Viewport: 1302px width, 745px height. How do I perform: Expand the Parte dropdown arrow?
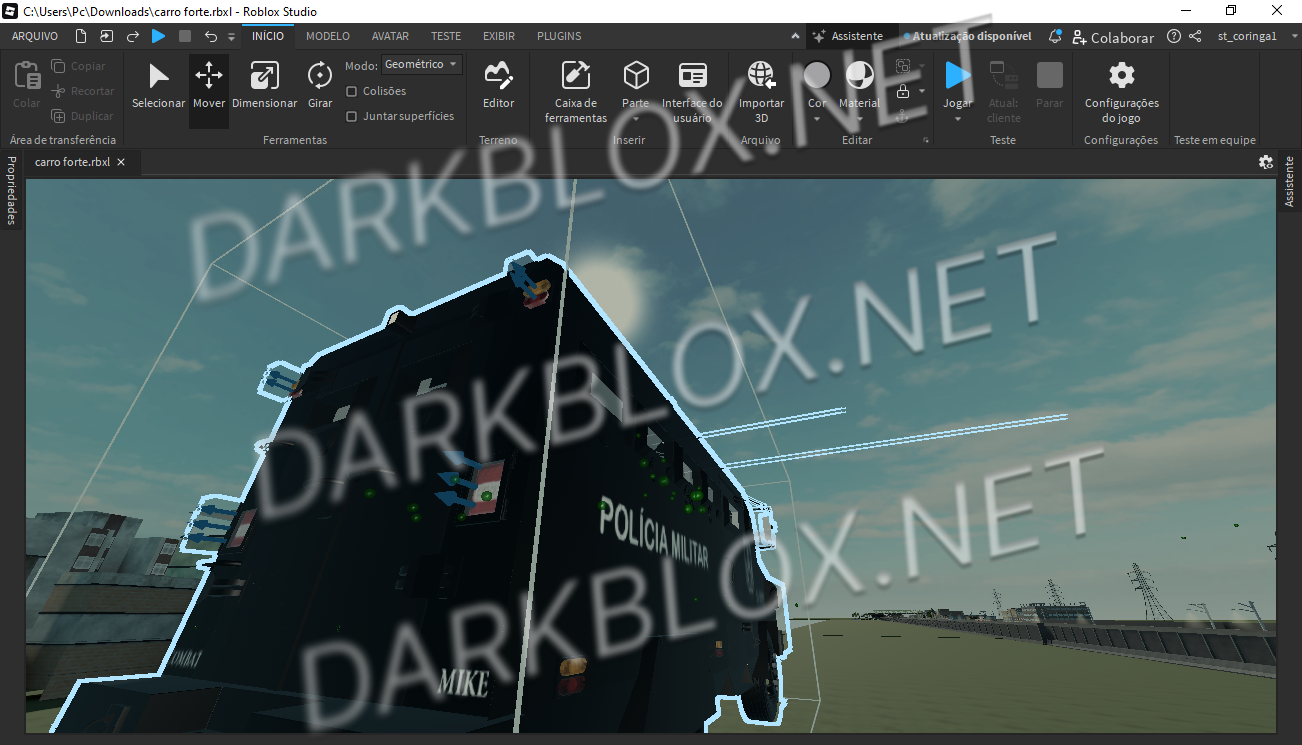click(636, 118)
